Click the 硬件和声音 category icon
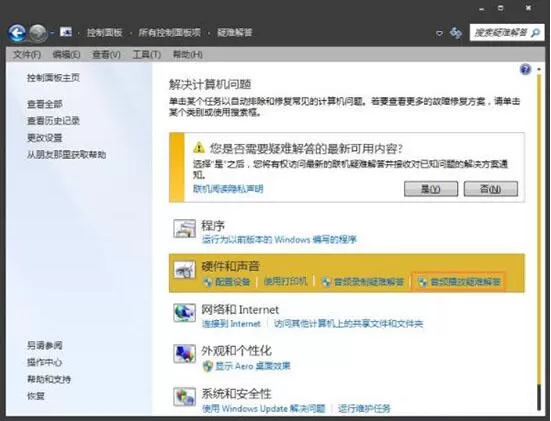Viewport: 551px width, 421px height. coord(184,270)
